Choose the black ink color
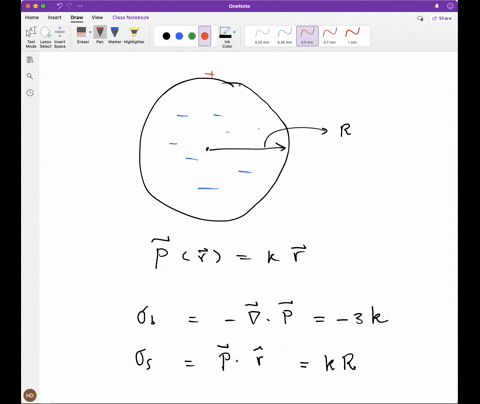This screenshot has height=404, width=480. 166,36
